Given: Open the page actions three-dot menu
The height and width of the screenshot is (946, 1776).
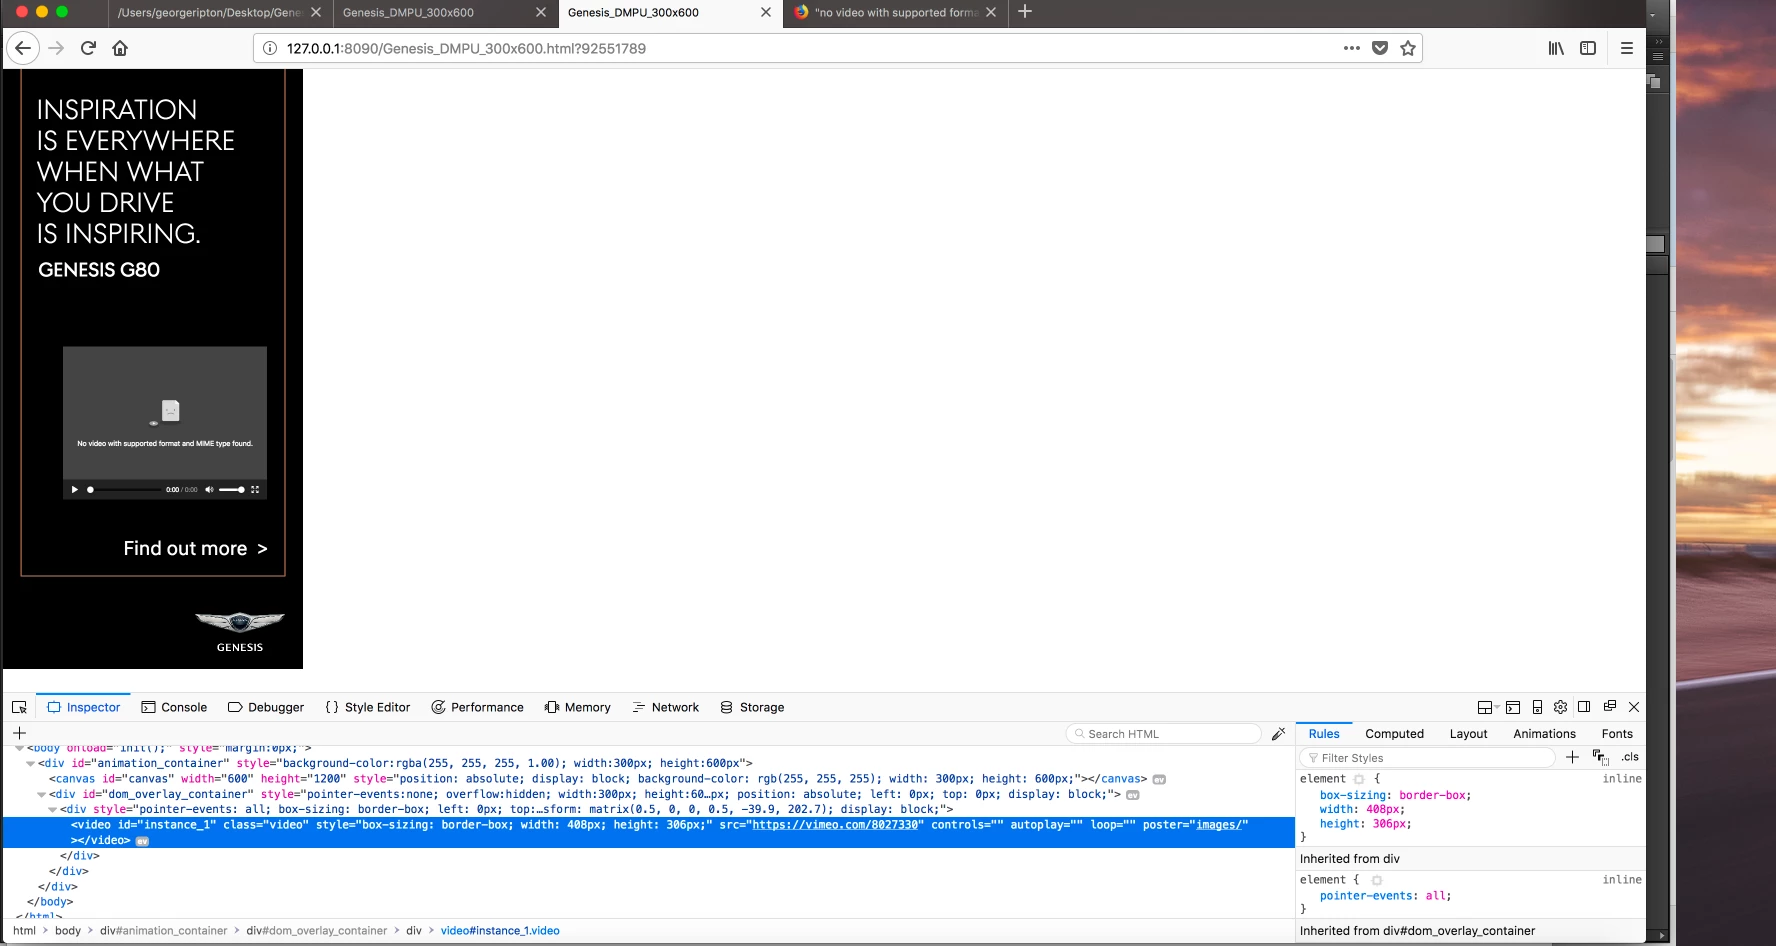Looking at the screenshot, I should coord(1352,48).
